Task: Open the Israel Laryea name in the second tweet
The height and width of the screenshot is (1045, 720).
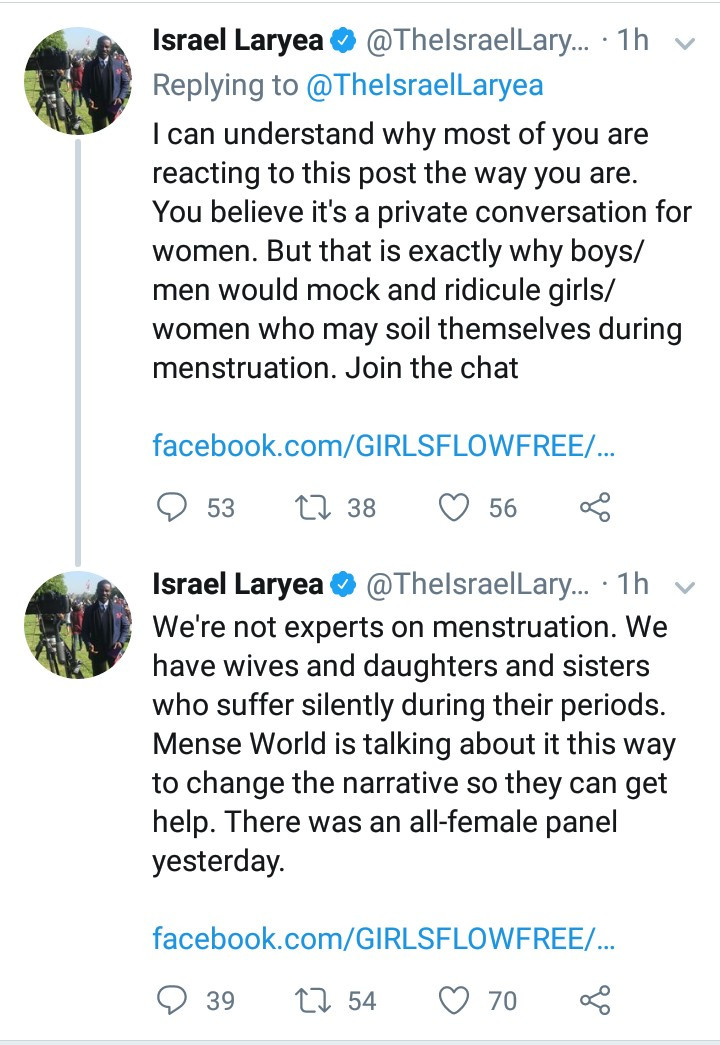Action: click(237, 584)
